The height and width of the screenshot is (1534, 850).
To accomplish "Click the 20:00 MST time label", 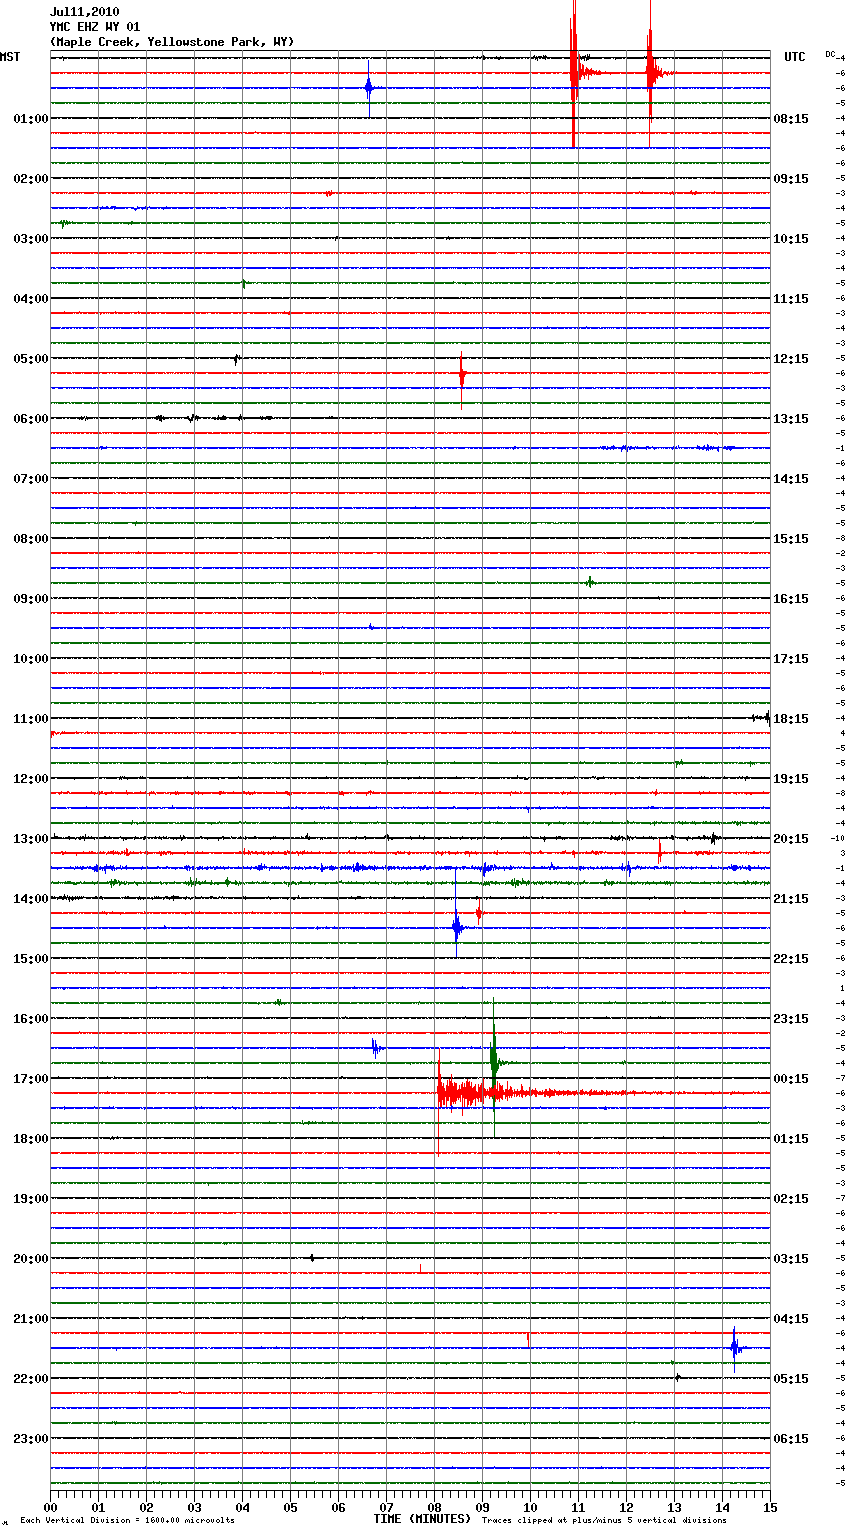I will tap(31, 1258).
